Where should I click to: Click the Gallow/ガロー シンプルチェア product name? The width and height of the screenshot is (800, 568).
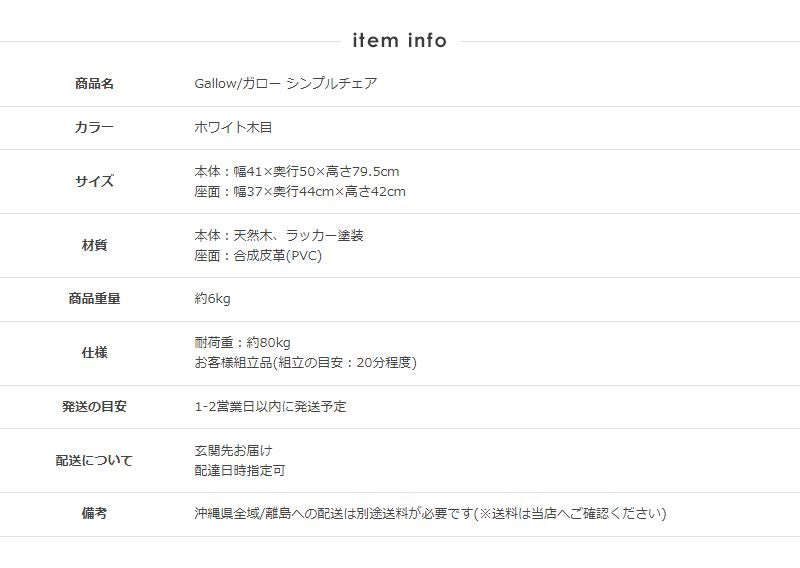[286, 84]
